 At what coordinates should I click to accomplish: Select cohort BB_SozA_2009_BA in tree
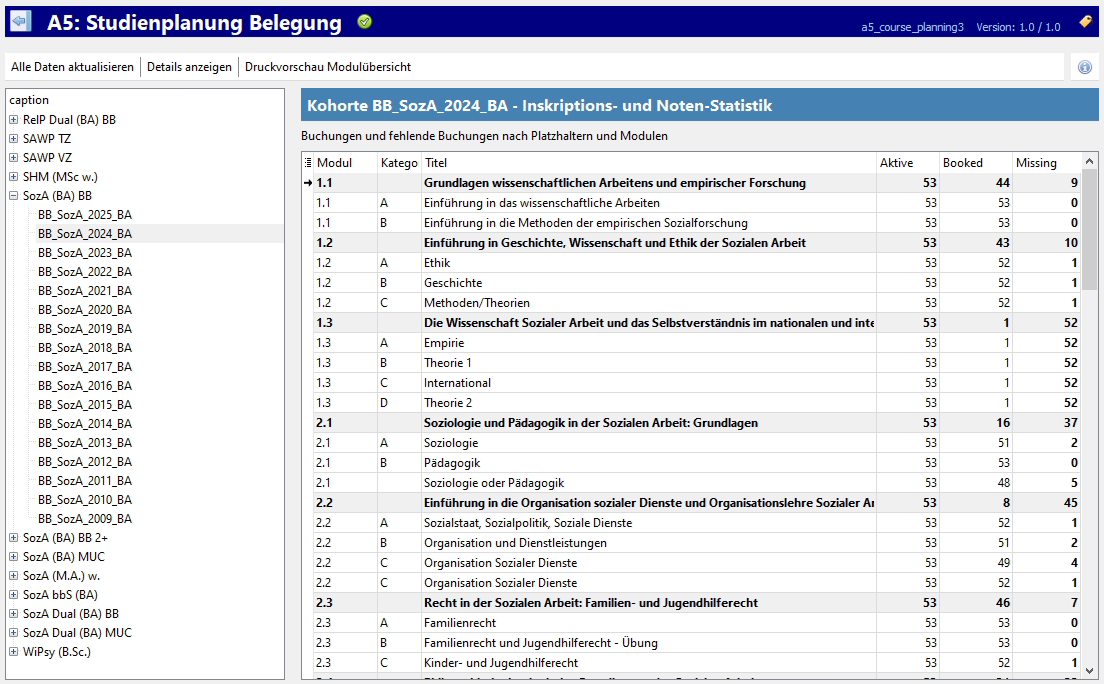pos(85,519)
